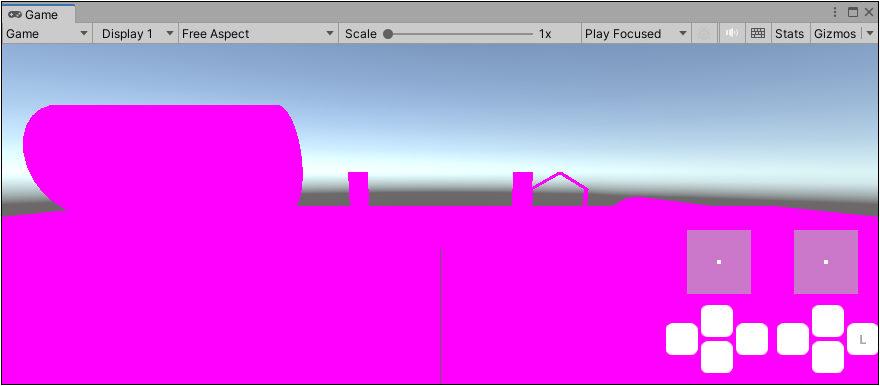Expand the Free Aspect resolution dropdown
This screenshot has height=386, width=880.
click(258, 34)
